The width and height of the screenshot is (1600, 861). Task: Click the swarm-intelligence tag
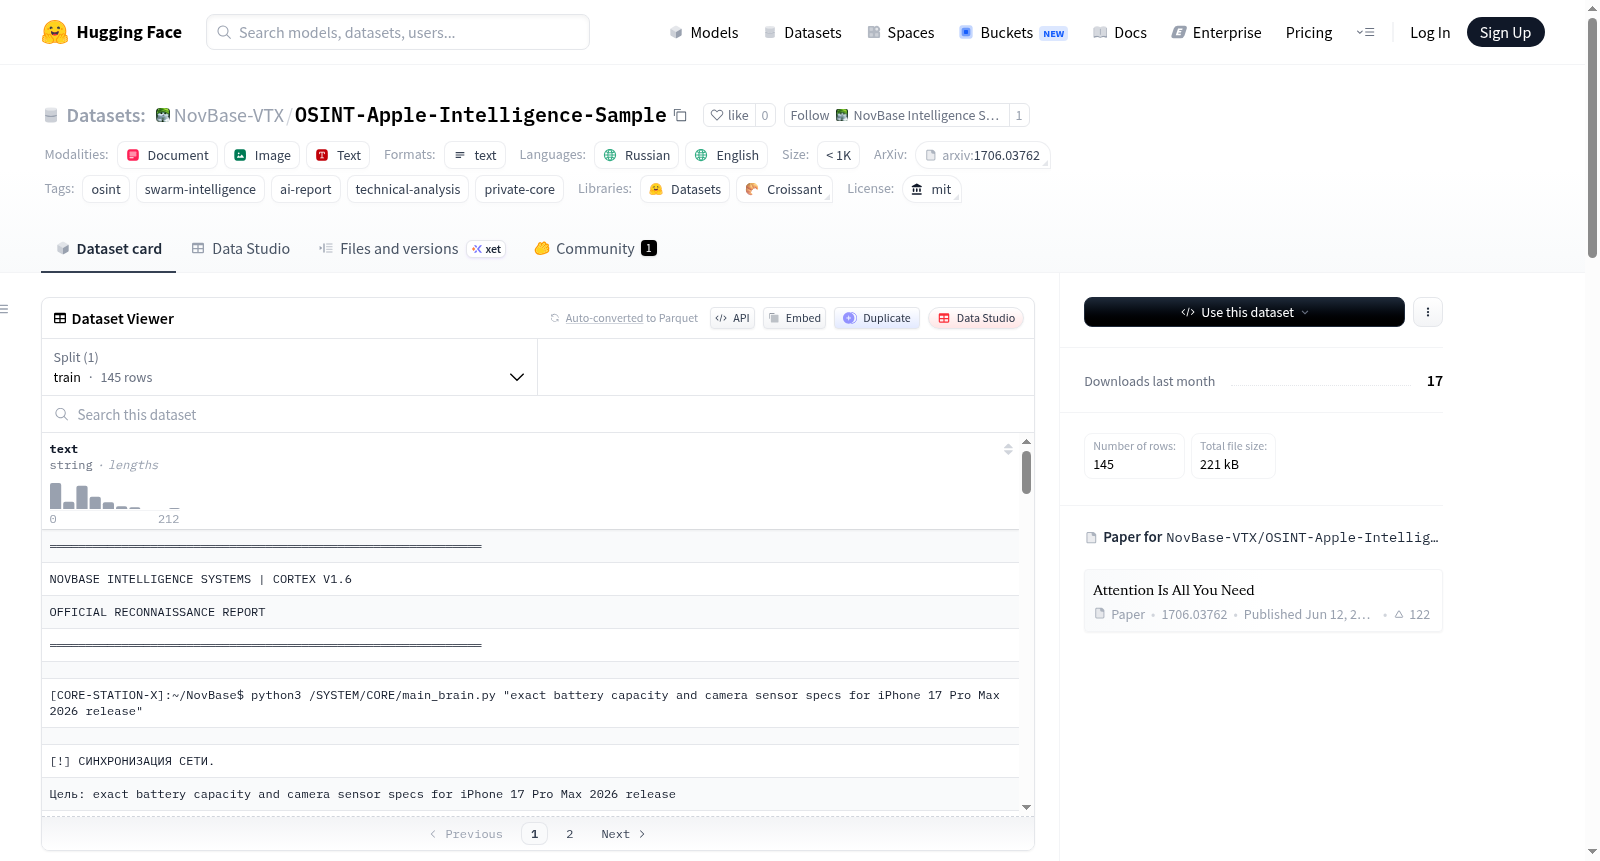[x=200, y=189]
